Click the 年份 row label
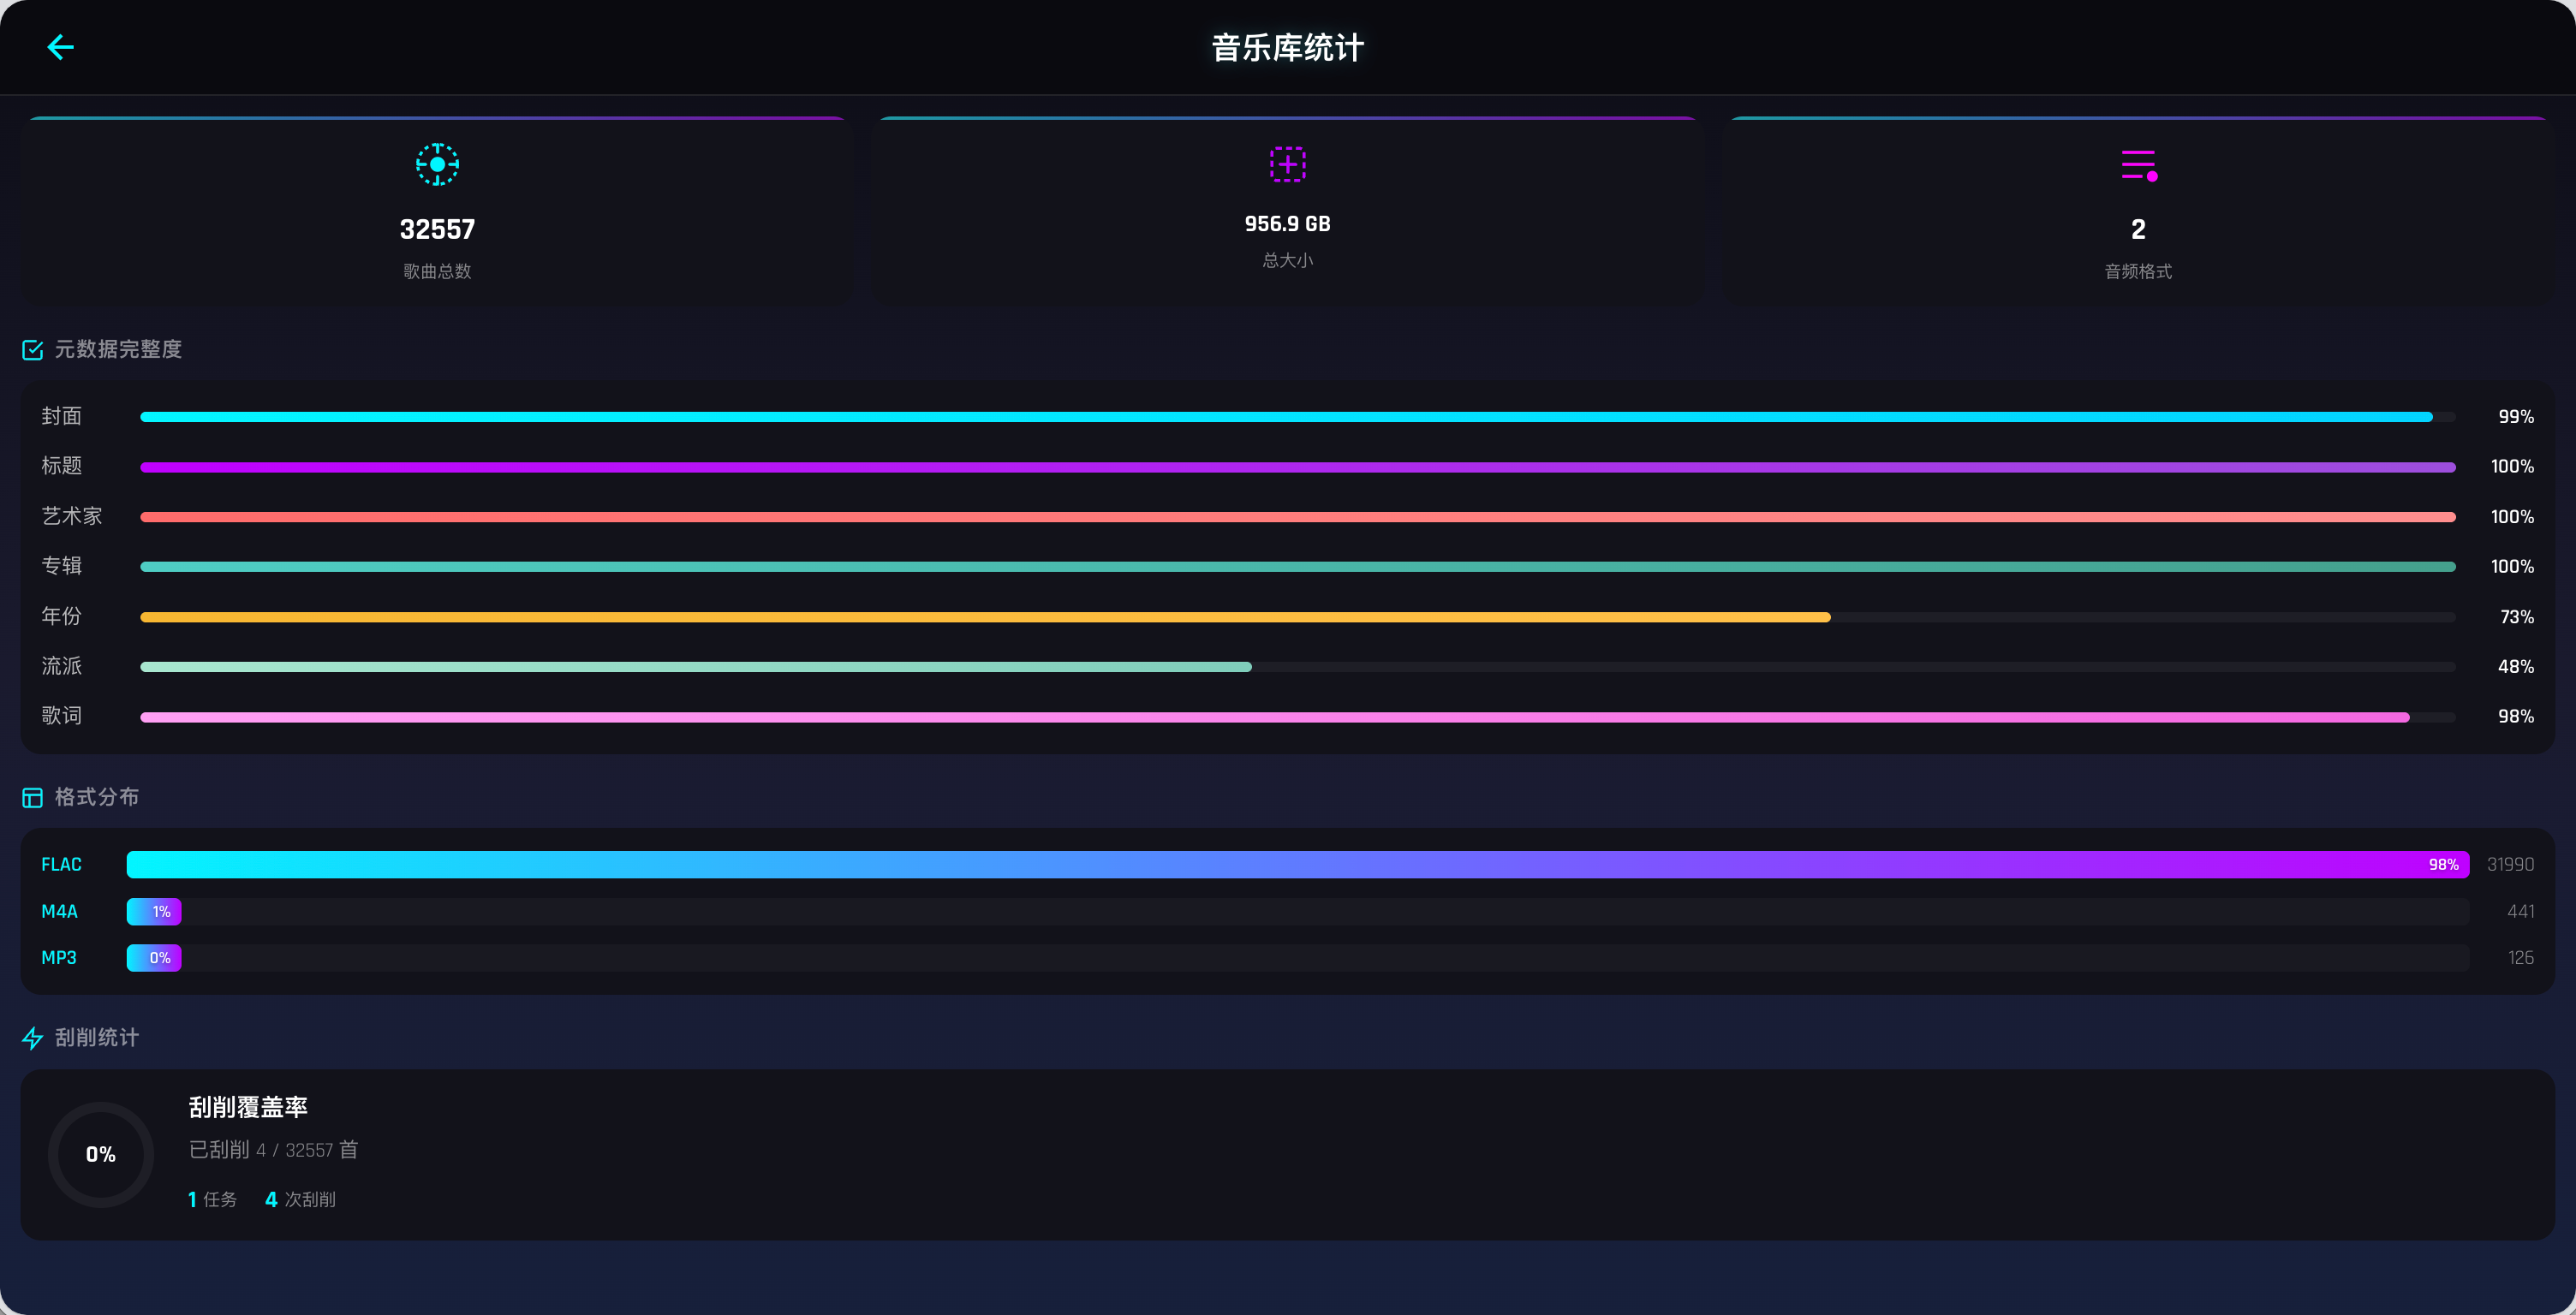 pyautogui.click(x=62, y=616)
